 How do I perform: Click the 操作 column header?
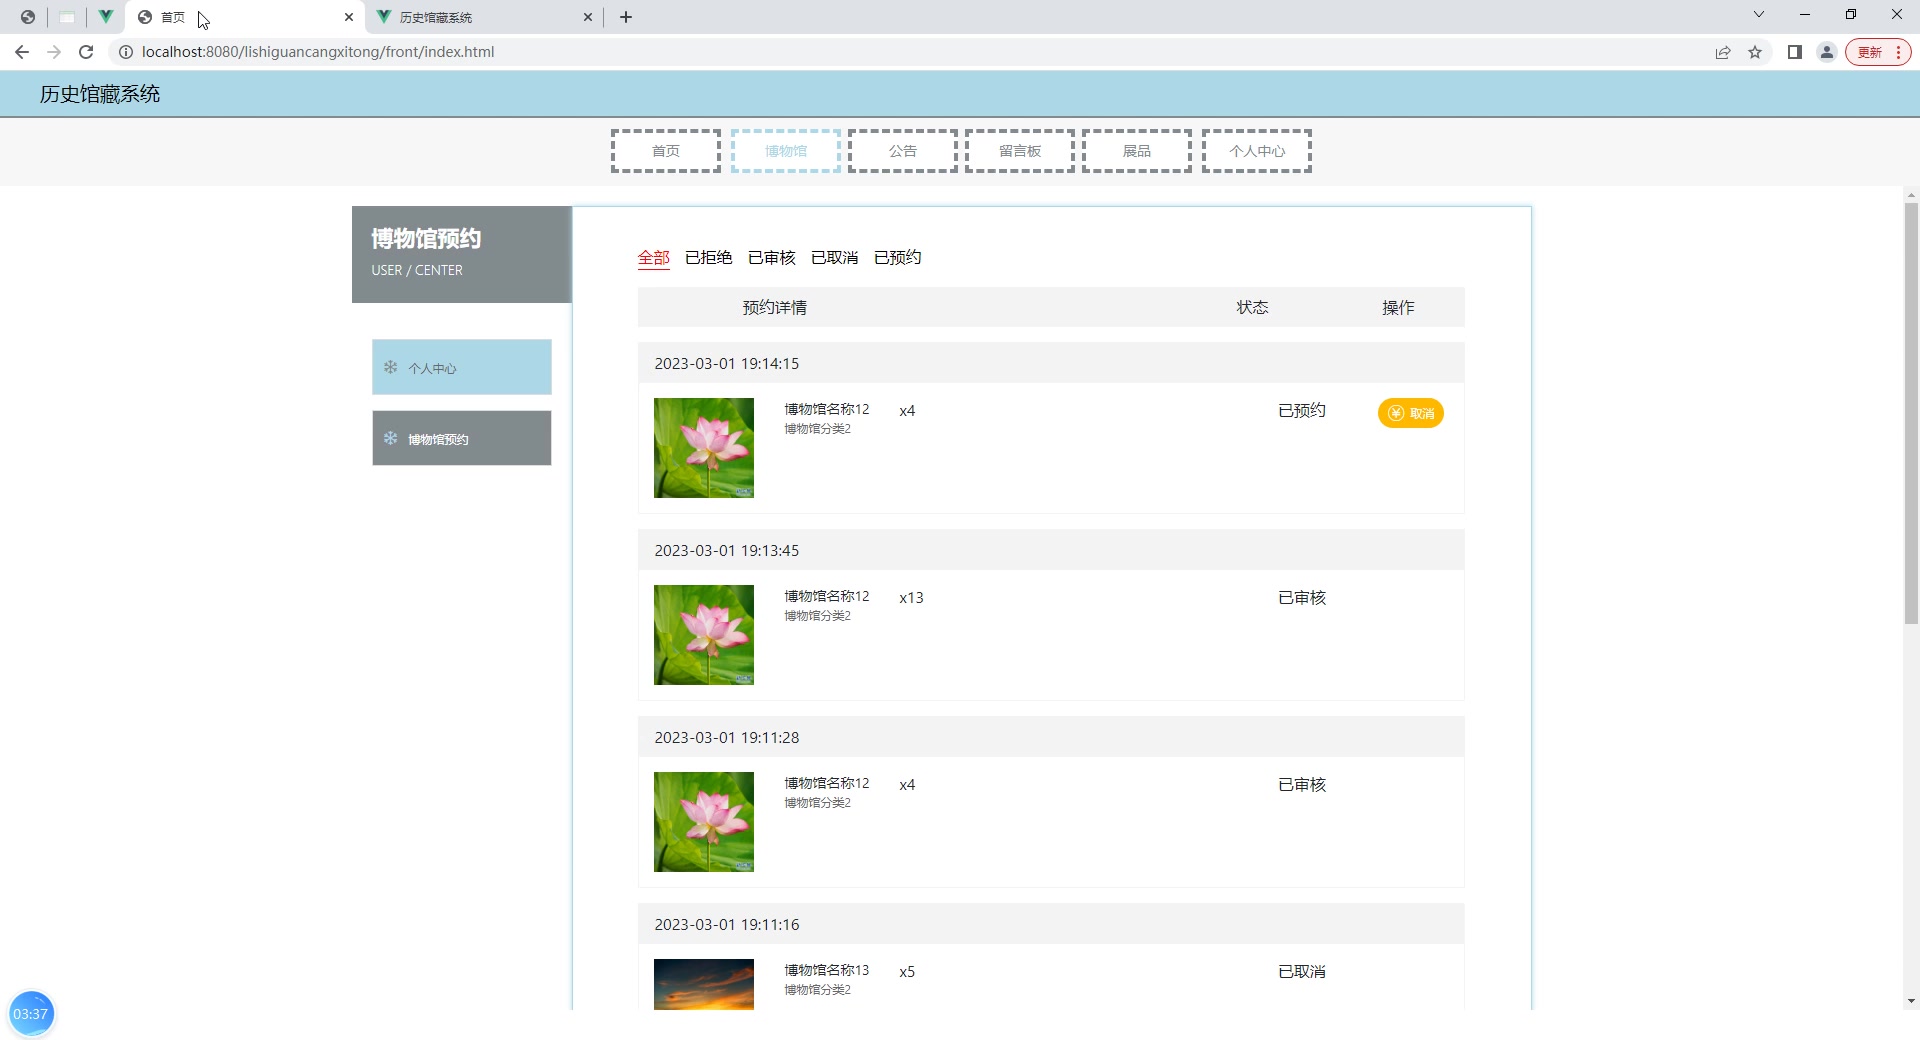pos(1398,308)
